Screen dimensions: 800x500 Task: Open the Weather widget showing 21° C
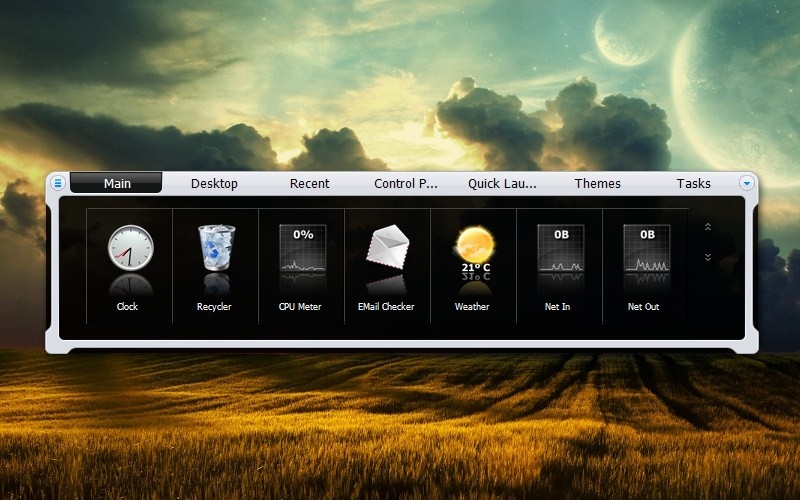coord(474,249)
